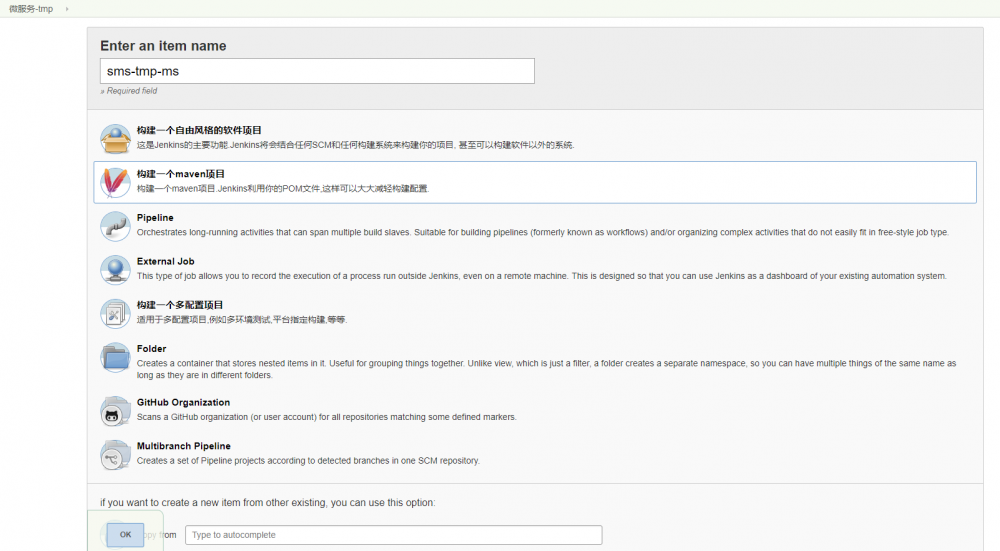
Task: Choose the Pipeline item type title
Action: 155,217
